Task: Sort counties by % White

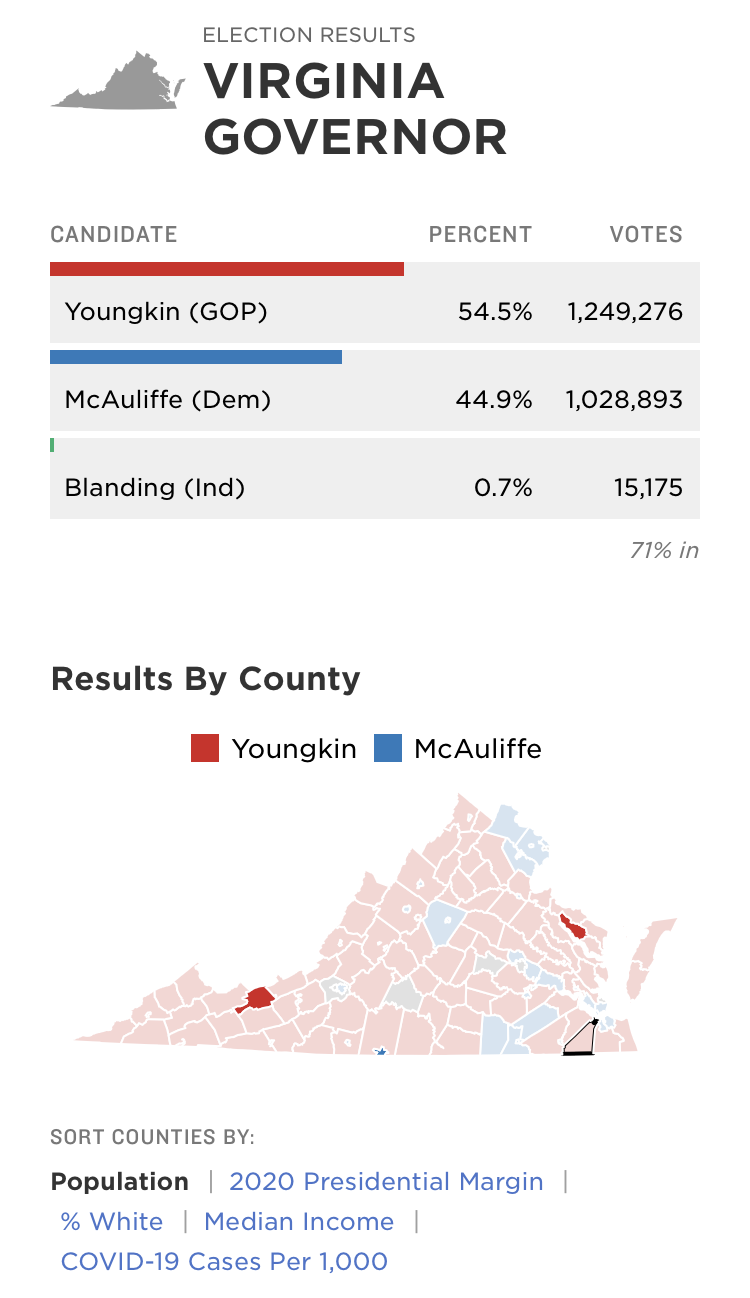Action: 112,1221
